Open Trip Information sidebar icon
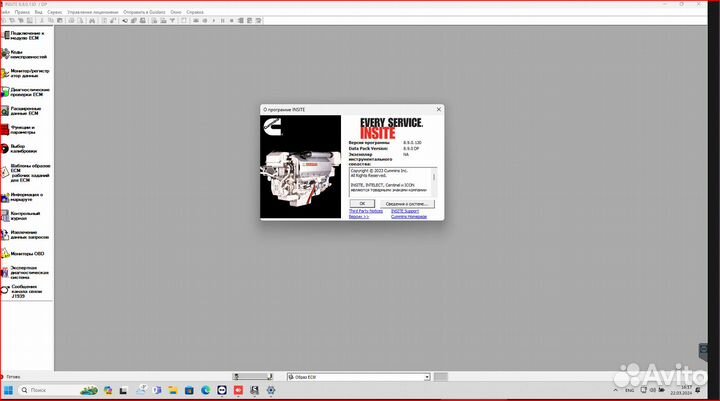The height and width of the screenshot is (401, 720). [x=5, y=196]
